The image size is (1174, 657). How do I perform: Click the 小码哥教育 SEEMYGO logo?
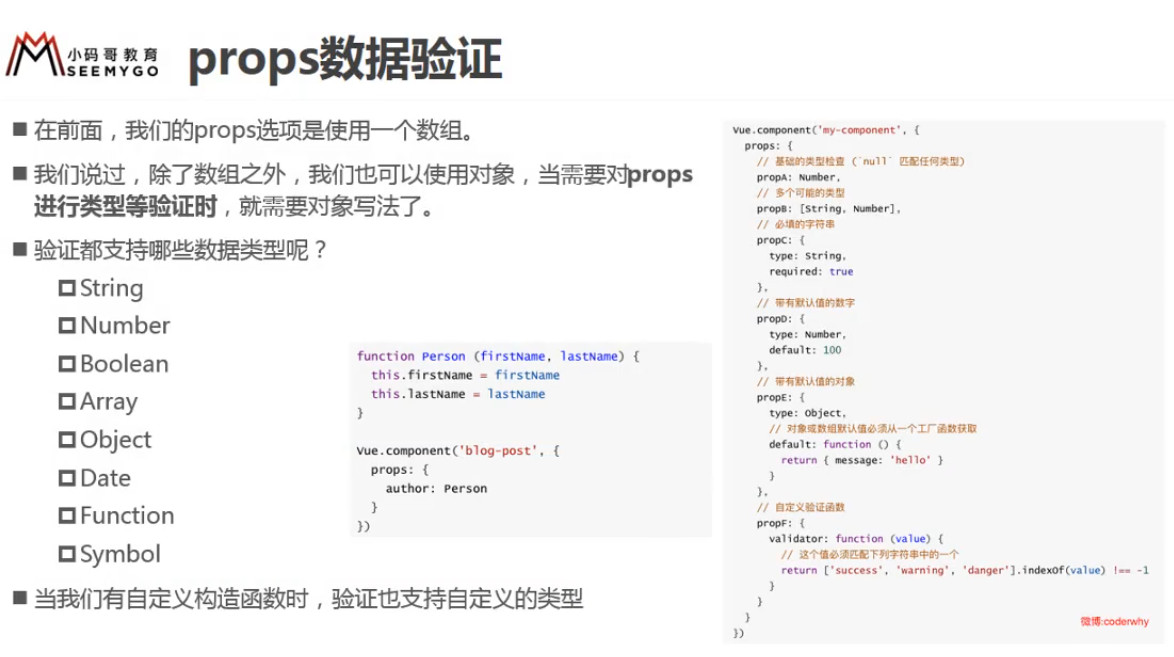(82, 55)
